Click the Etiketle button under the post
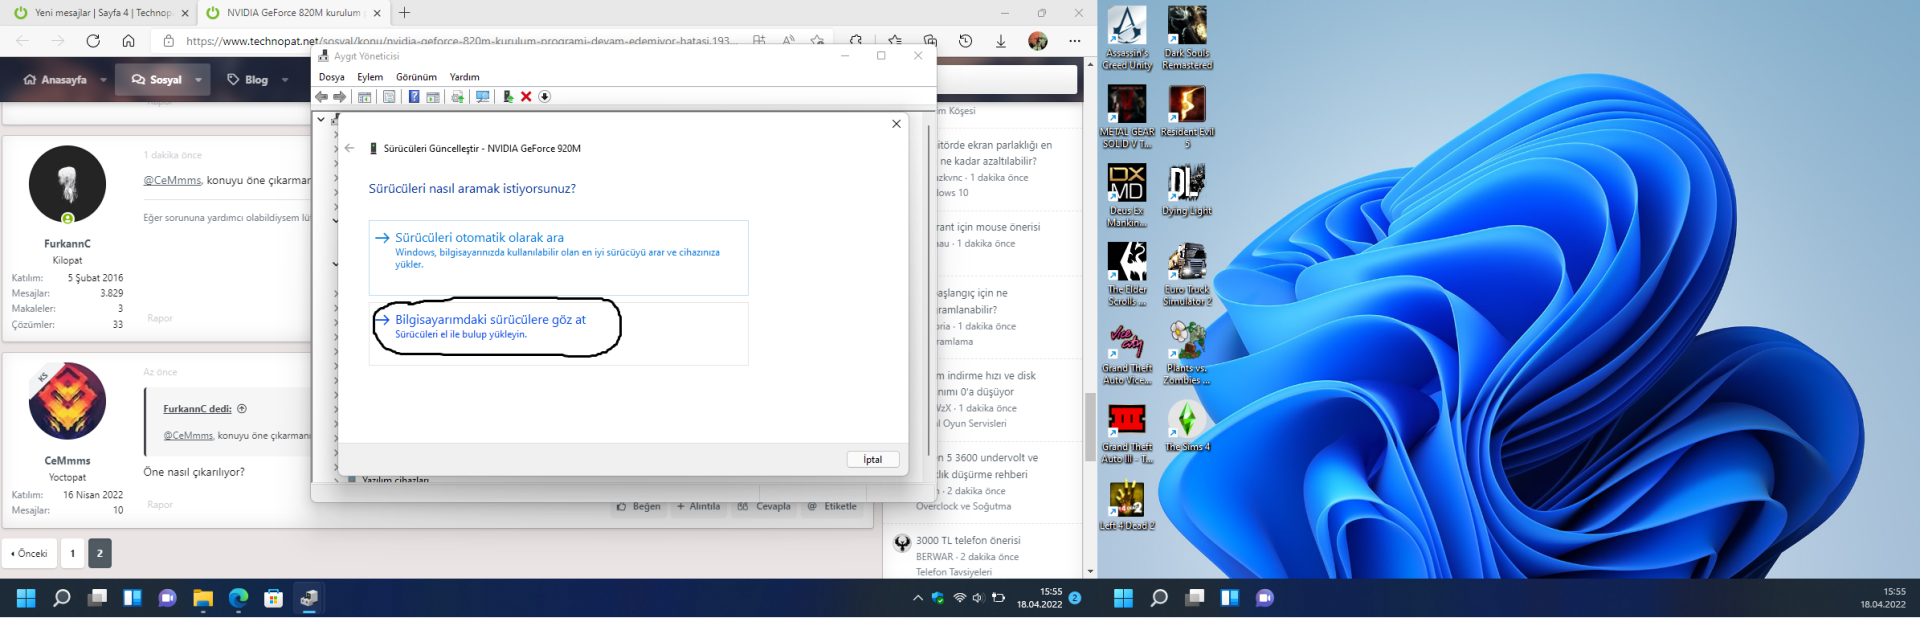Screen dimensions: 1920x622 coord(832,506)
